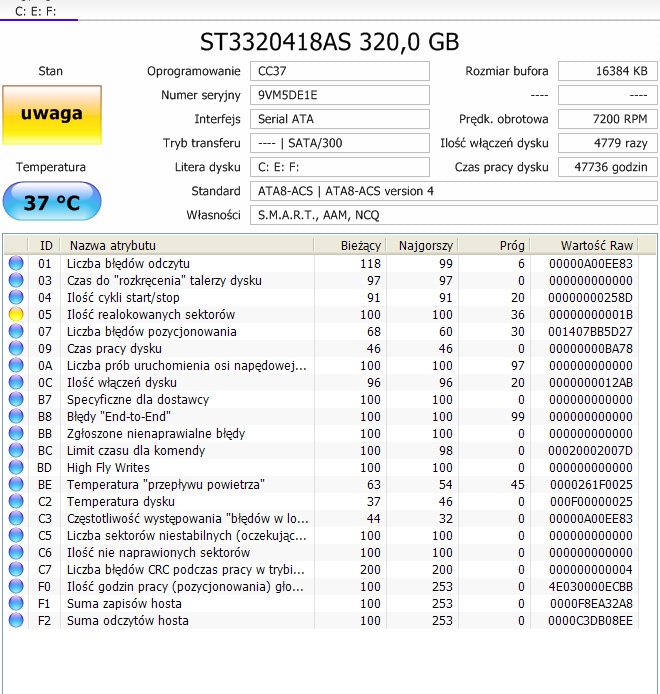Click raw value 001407BB5D27
Viewport: 660px width, 694px height.
(591, 332)
